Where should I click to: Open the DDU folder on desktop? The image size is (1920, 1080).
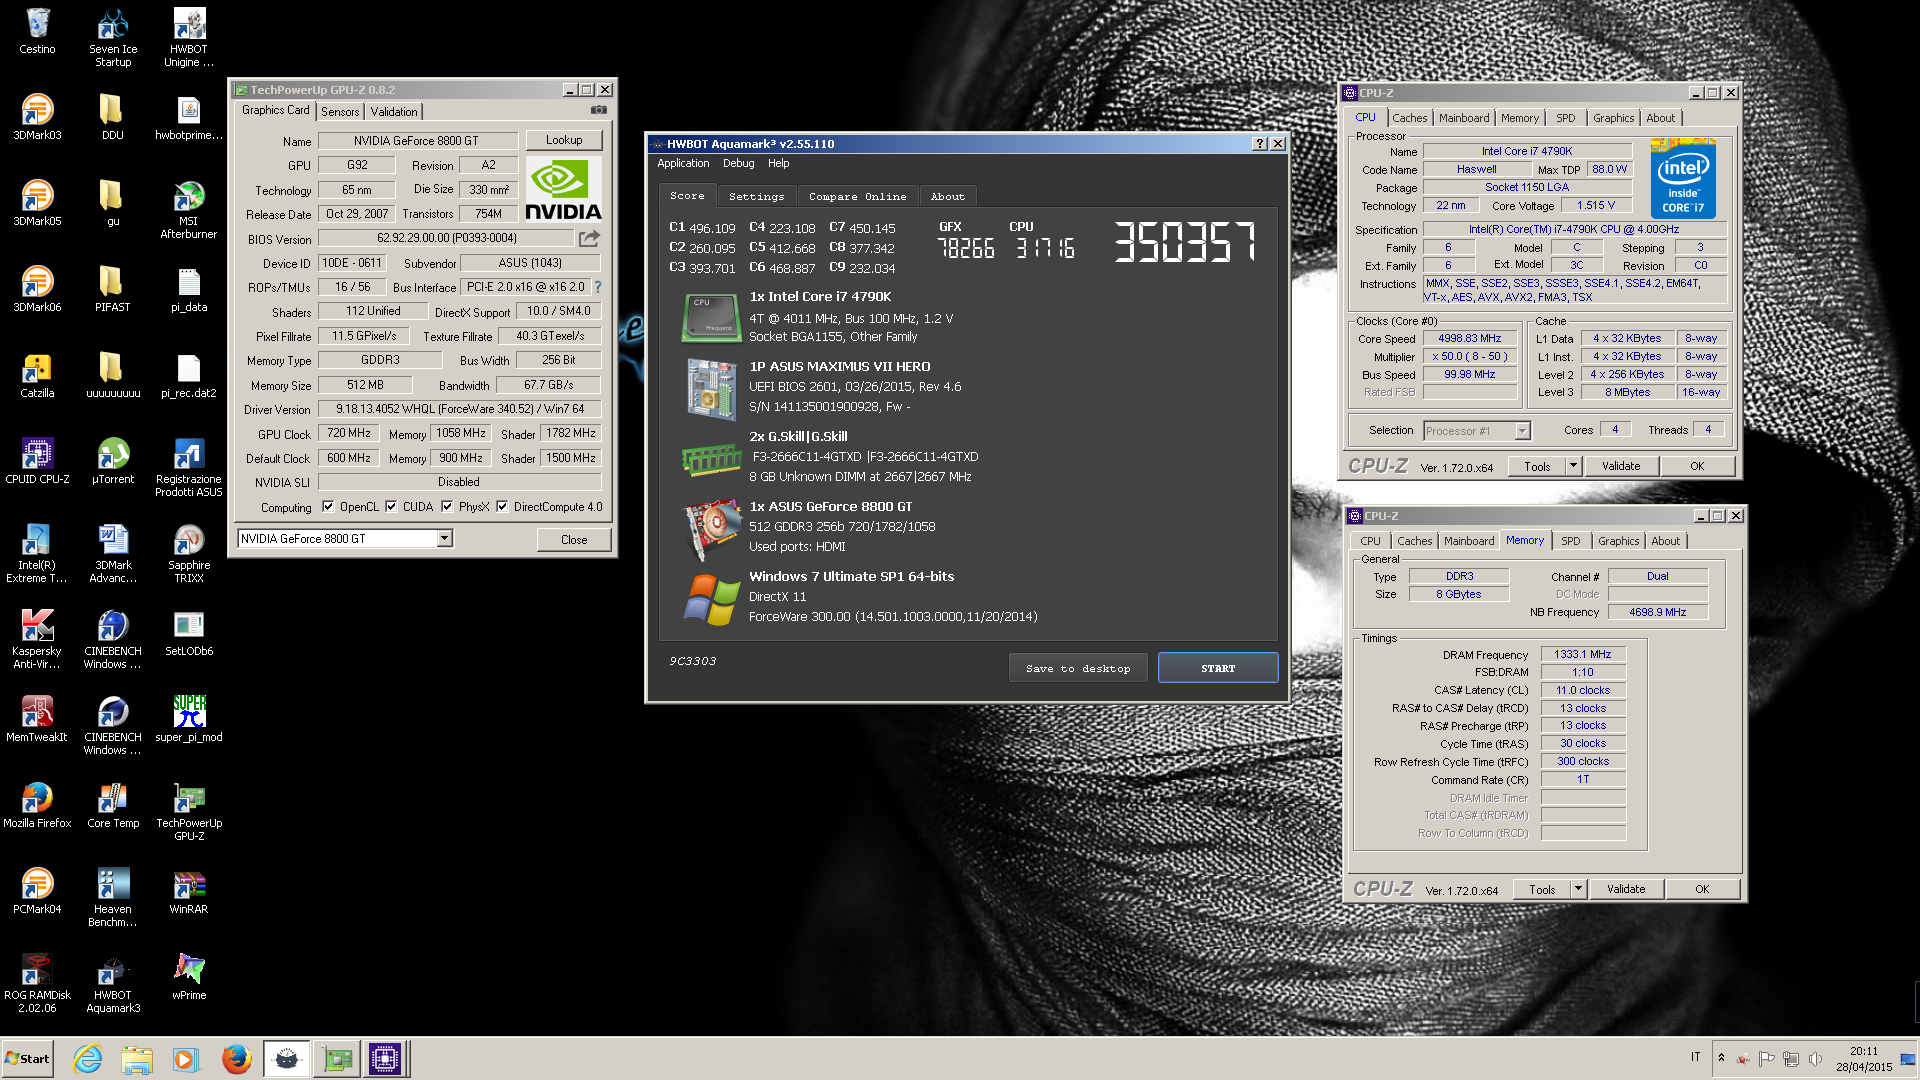pyautogui.click(x=113, y=117)
